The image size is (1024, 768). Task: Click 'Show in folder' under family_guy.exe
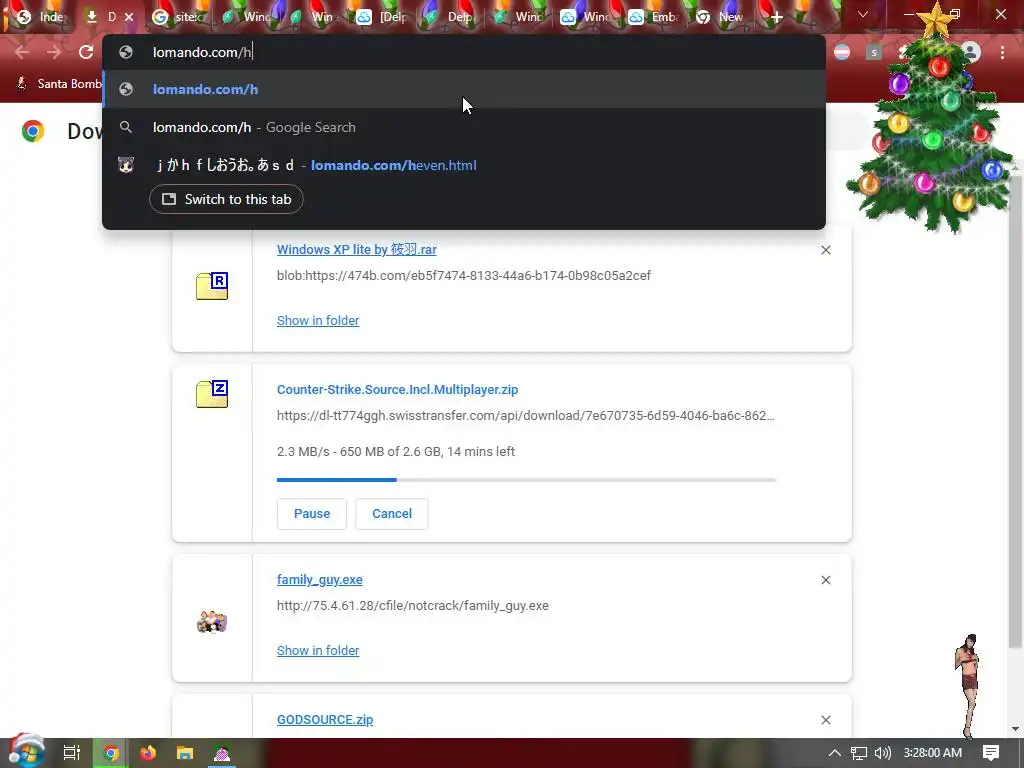[318, 650]
